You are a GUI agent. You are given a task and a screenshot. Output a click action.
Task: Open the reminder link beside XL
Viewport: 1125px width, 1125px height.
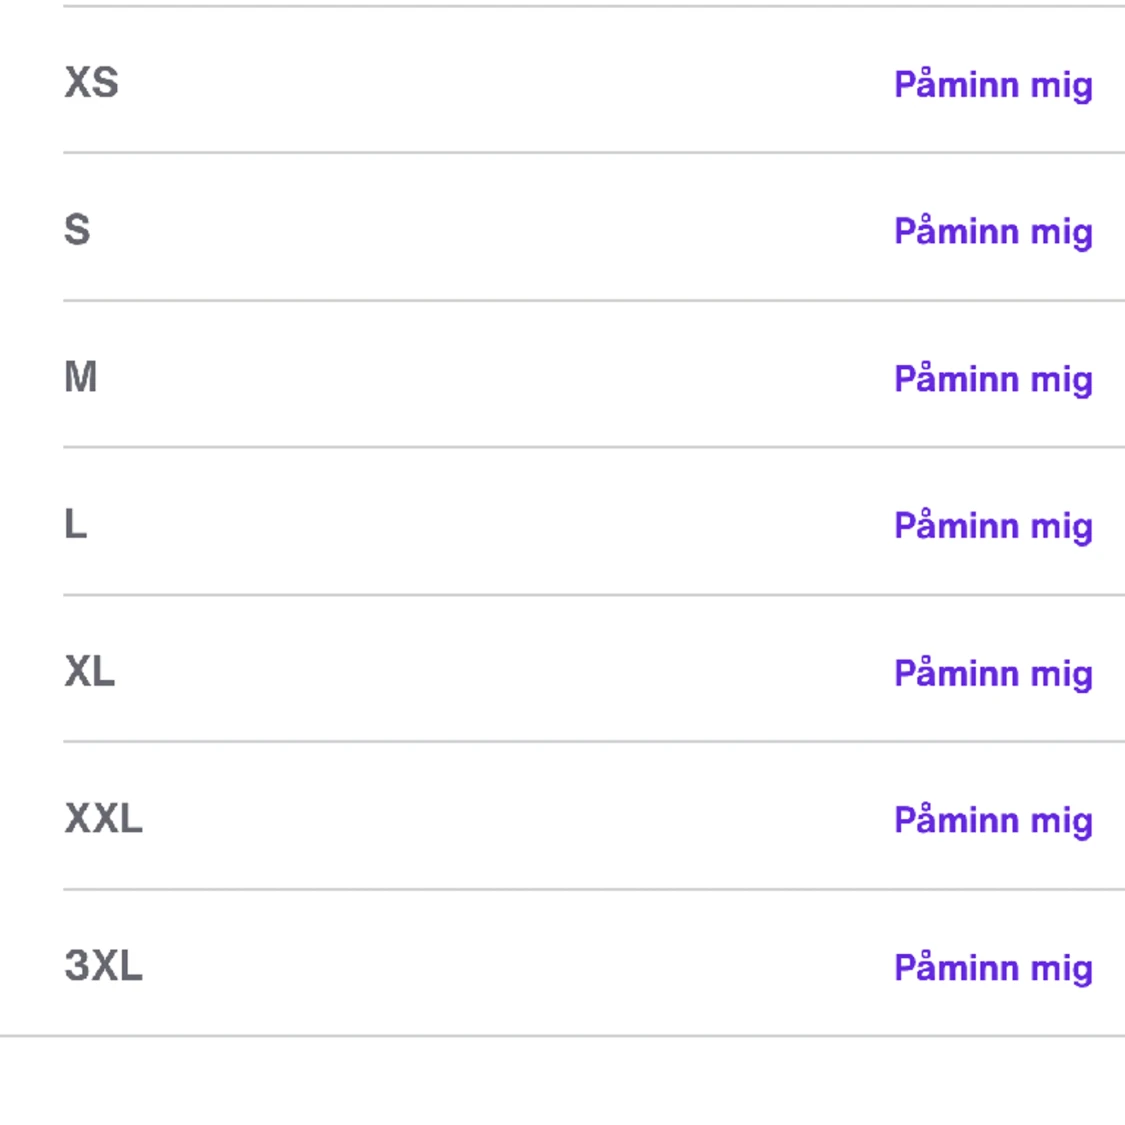pos(992,674)
